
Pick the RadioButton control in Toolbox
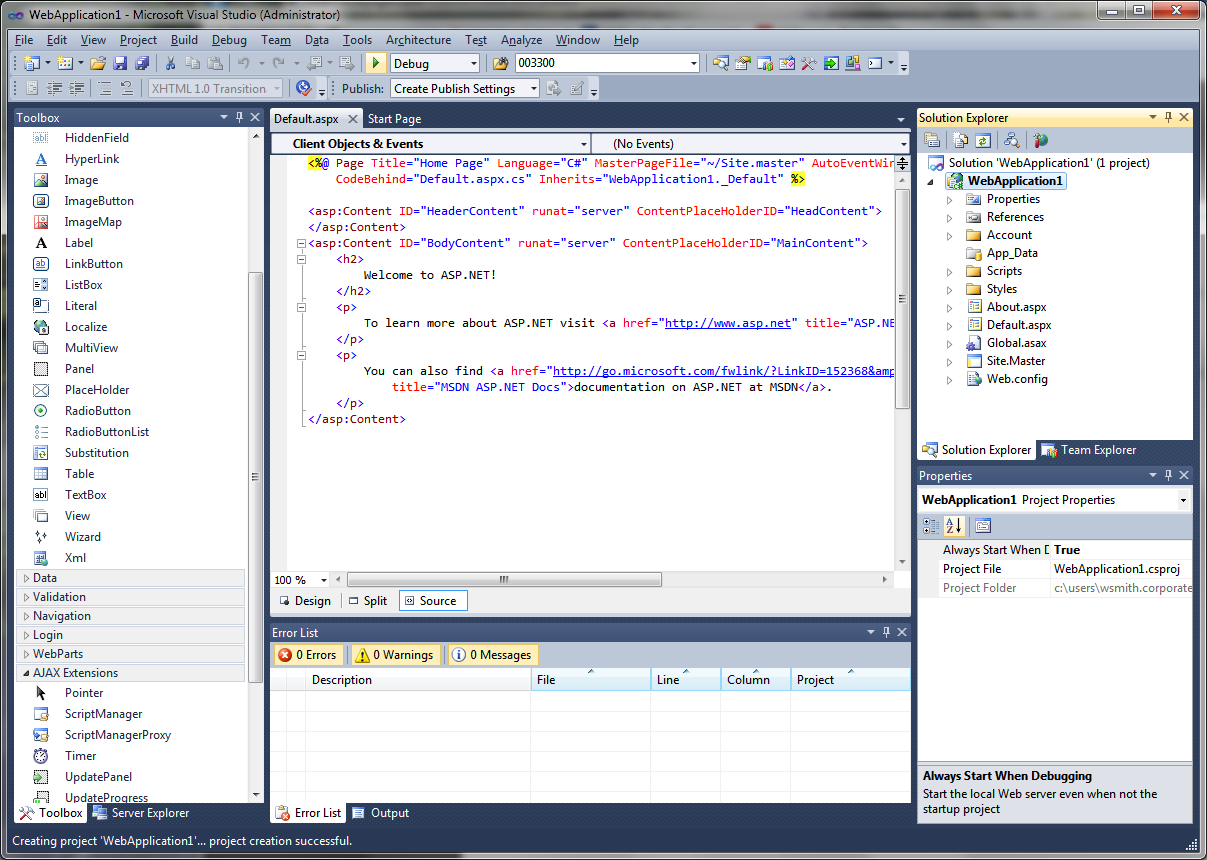(x=97, y=411)
